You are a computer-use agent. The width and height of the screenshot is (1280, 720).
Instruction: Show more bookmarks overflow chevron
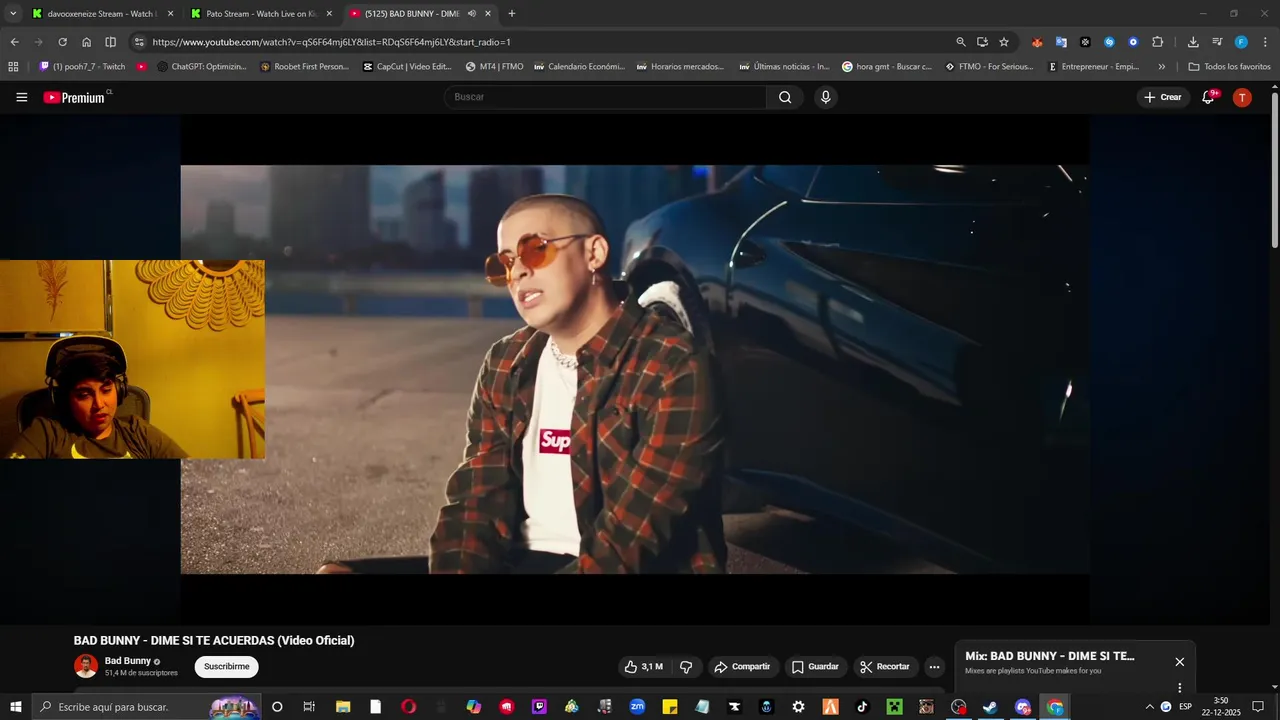(x=1161, y=67)
